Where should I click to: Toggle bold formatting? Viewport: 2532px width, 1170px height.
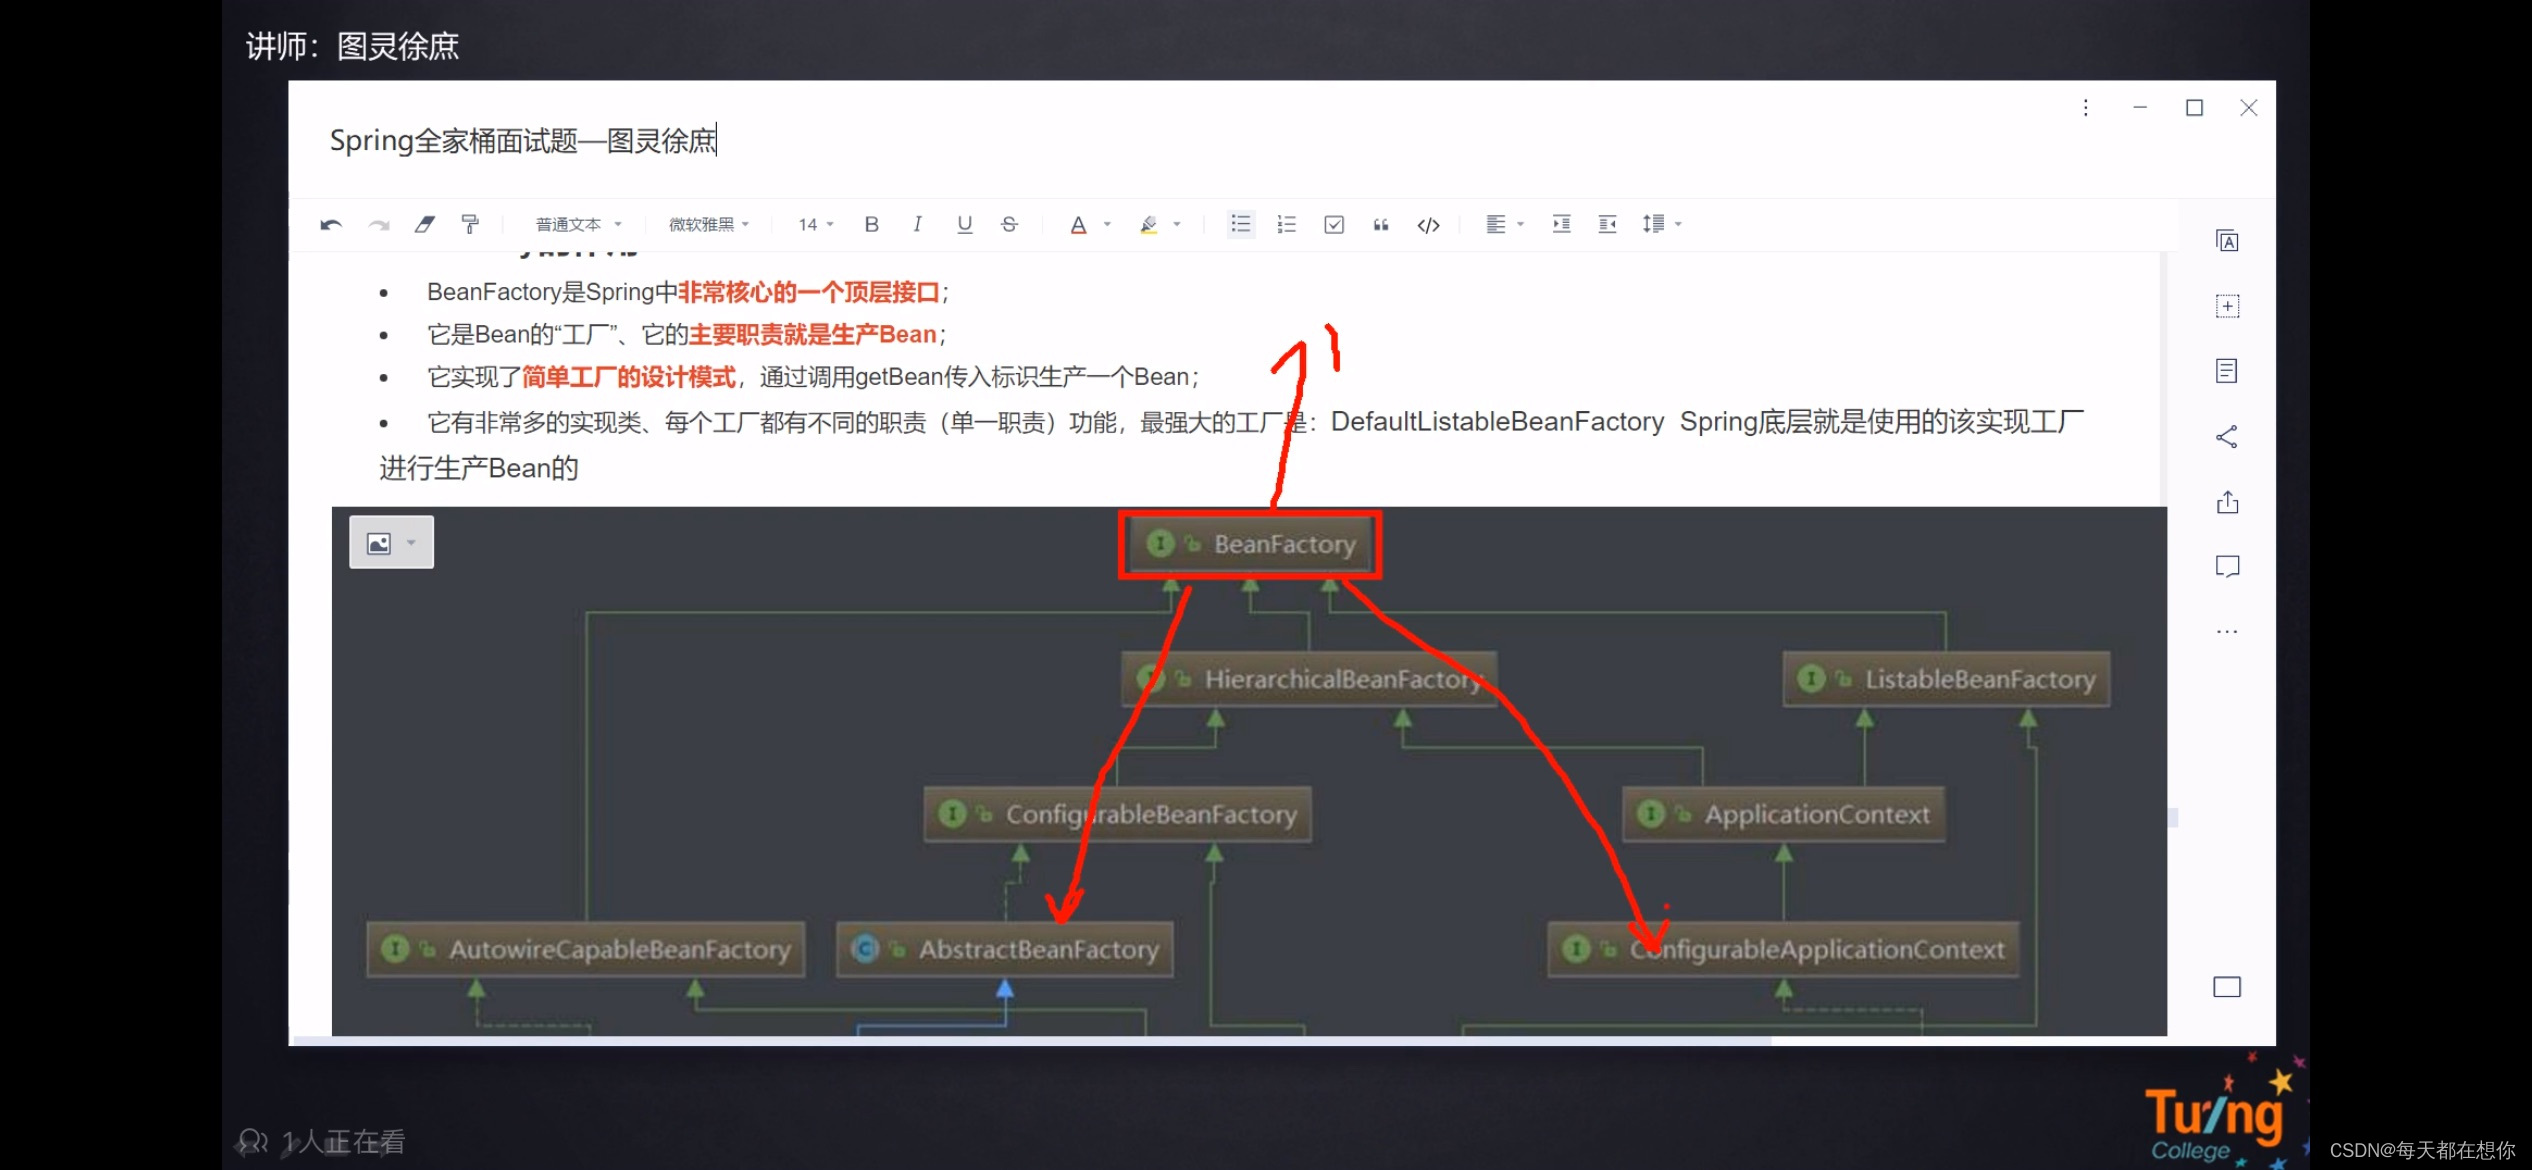(x=871, y=224)
